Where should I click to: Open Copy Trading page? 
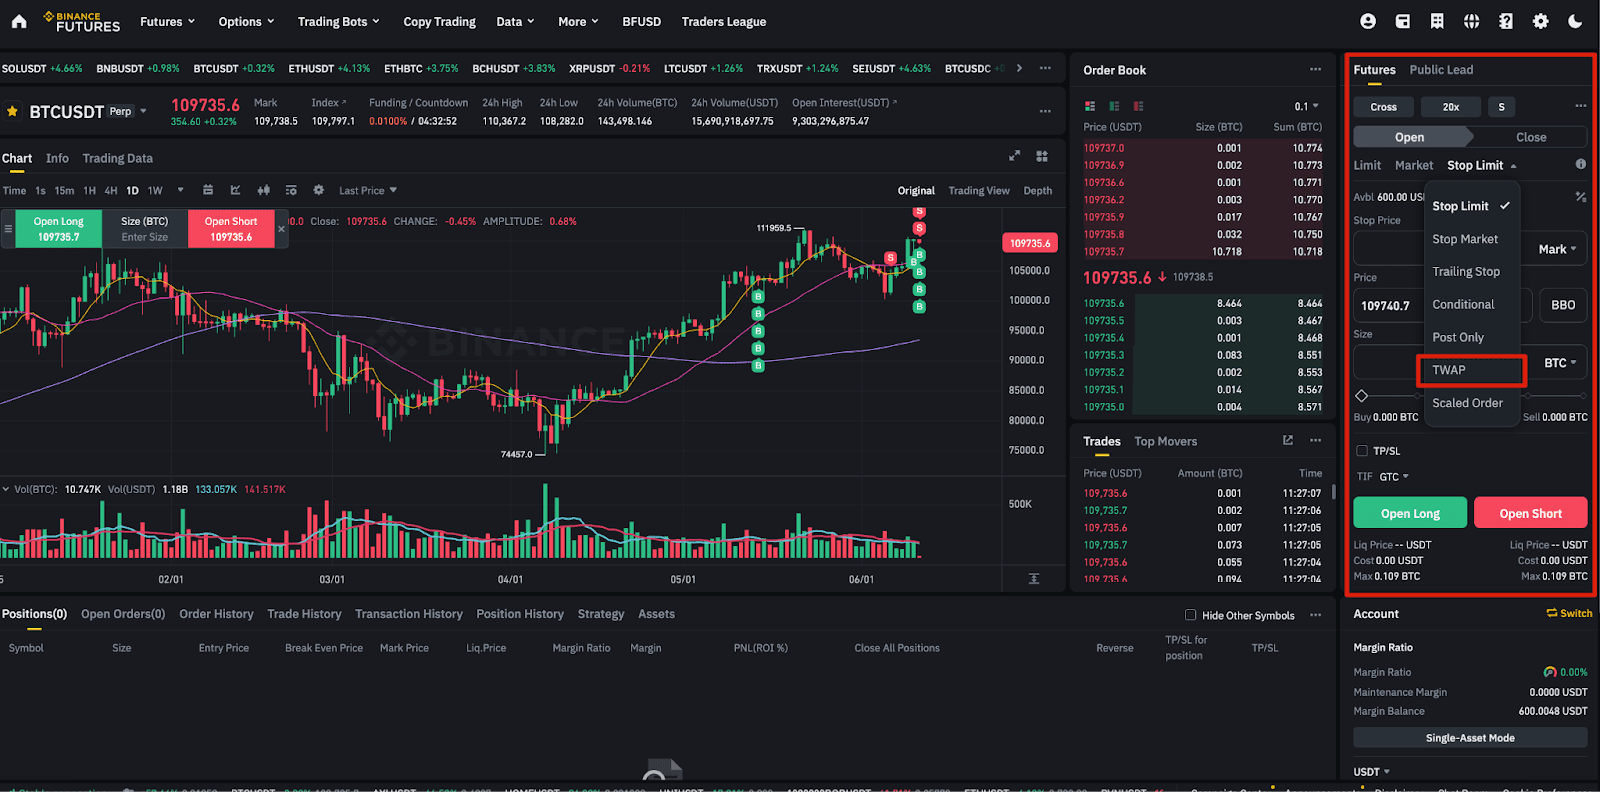pos(439,21)
